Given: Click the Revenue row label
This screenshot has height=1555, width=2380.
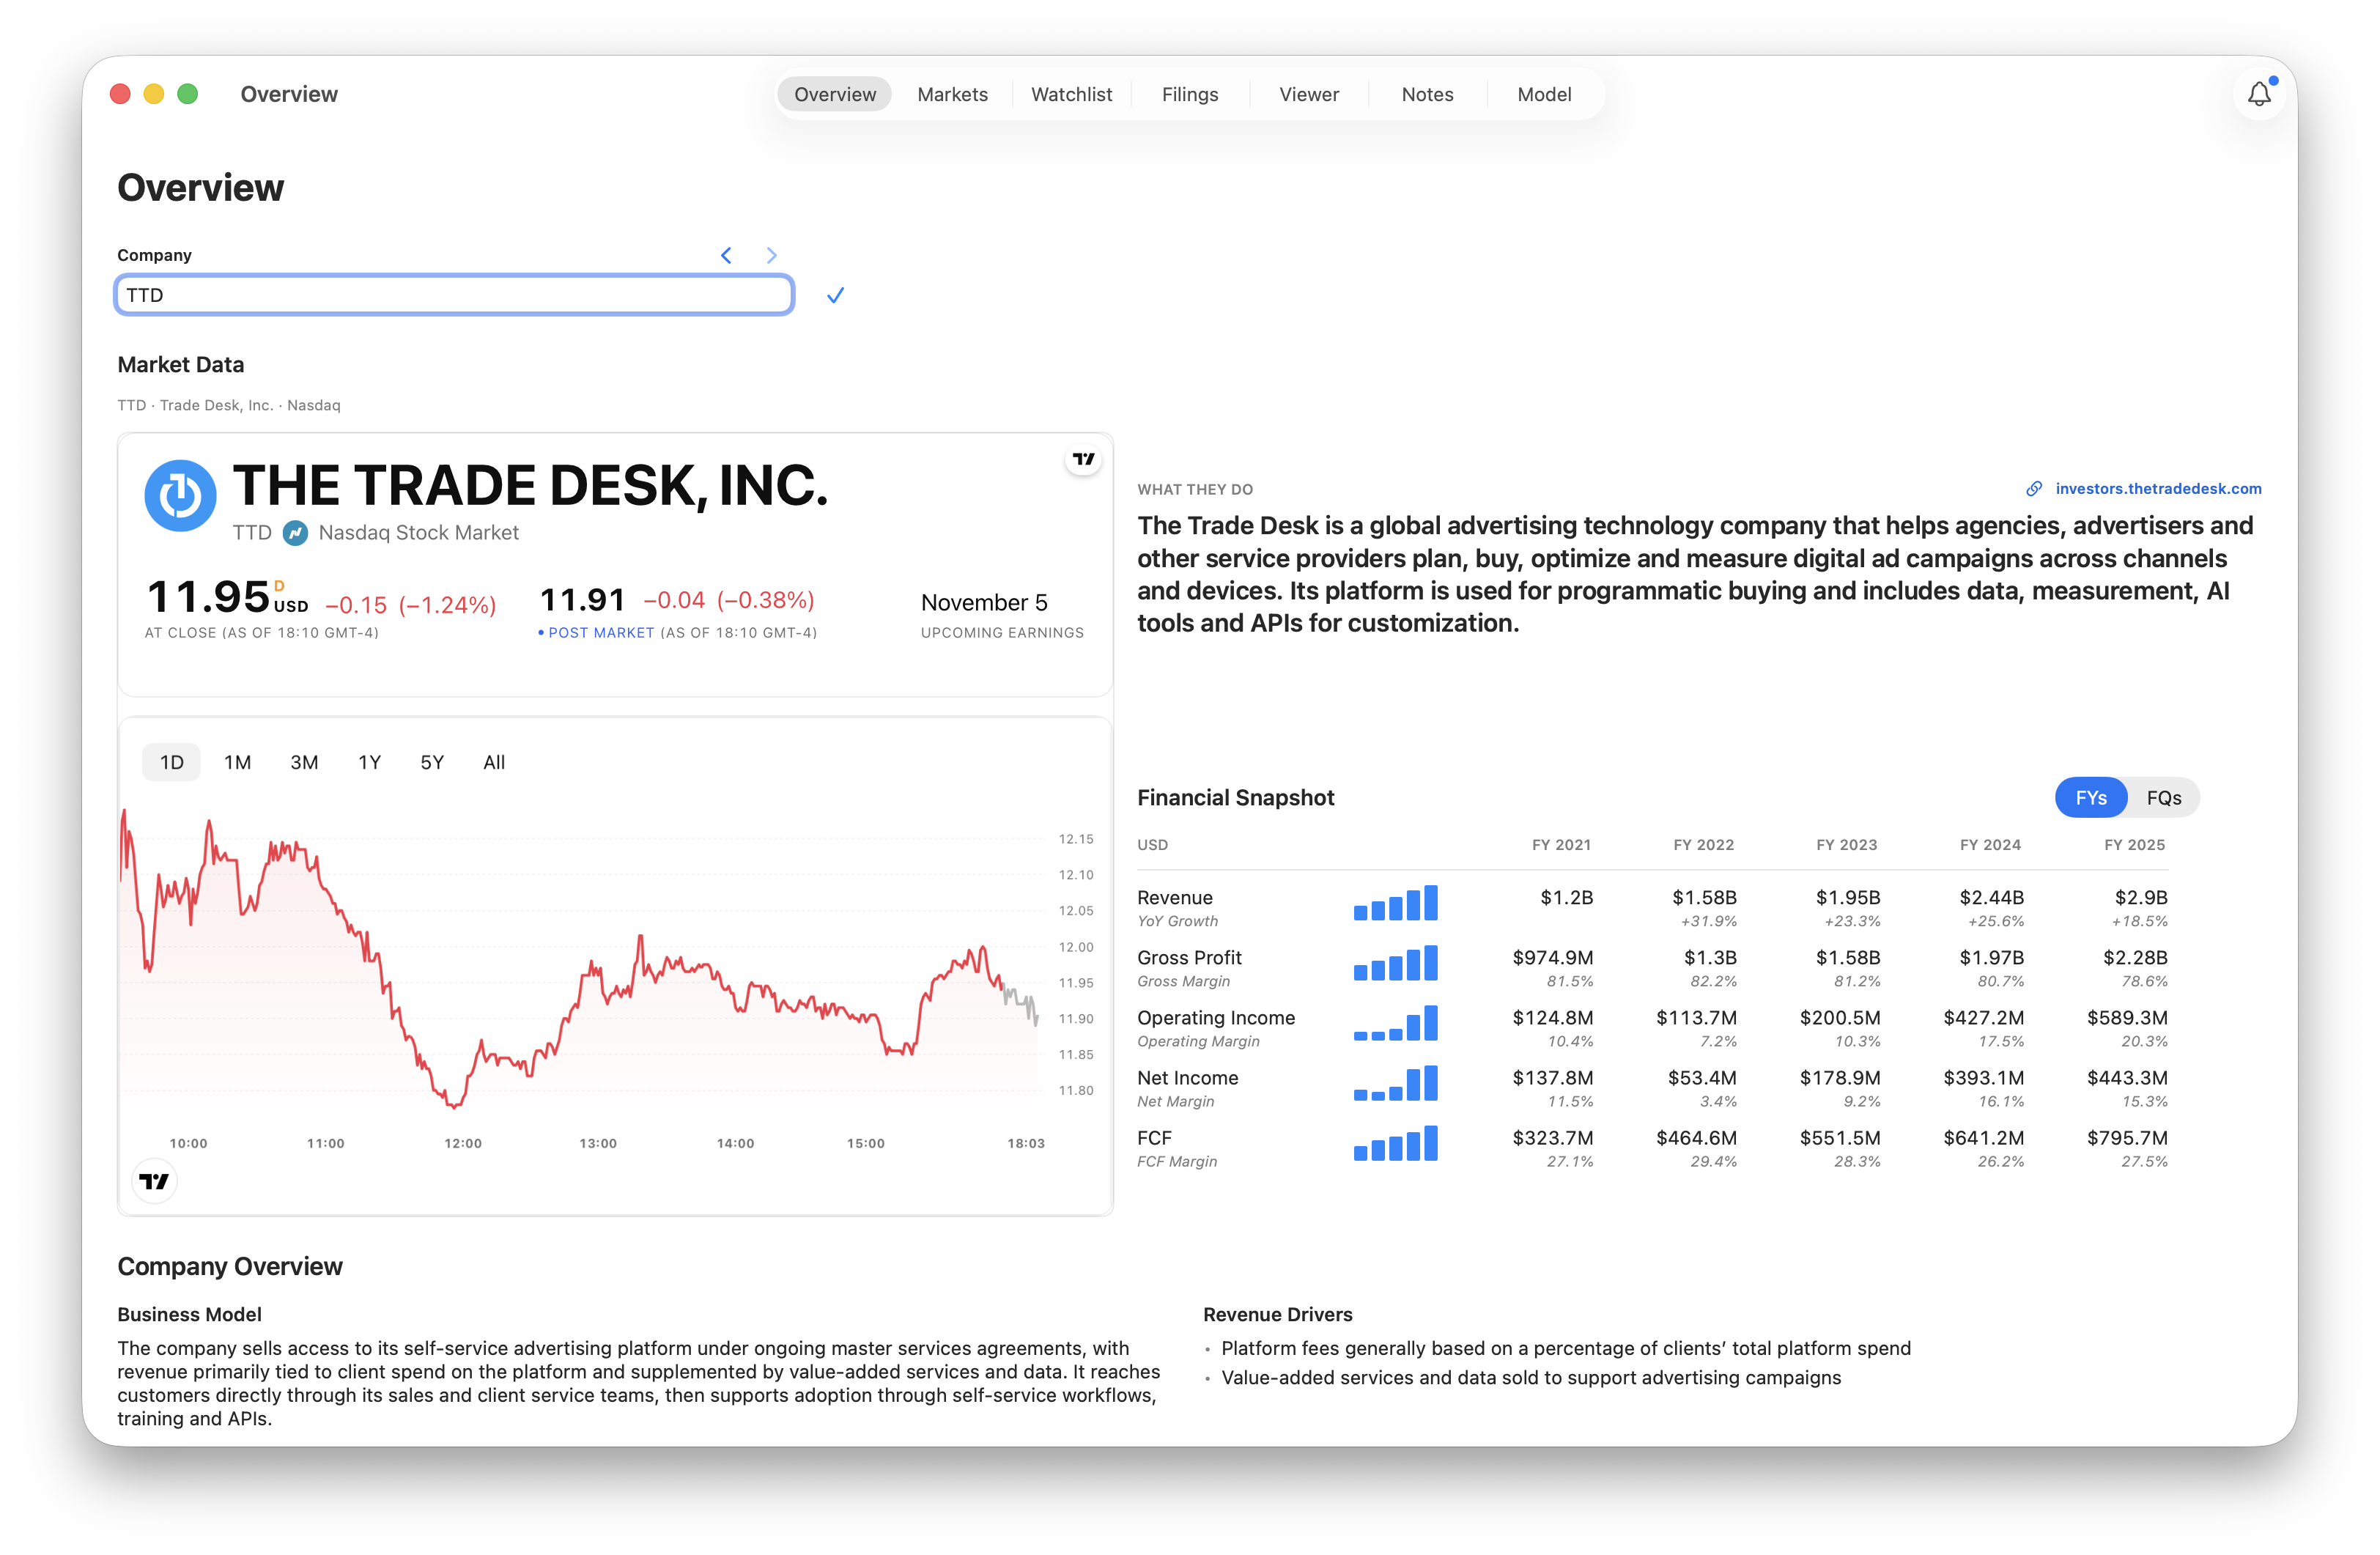Looking at the screenshot, I should (1174, 898).
